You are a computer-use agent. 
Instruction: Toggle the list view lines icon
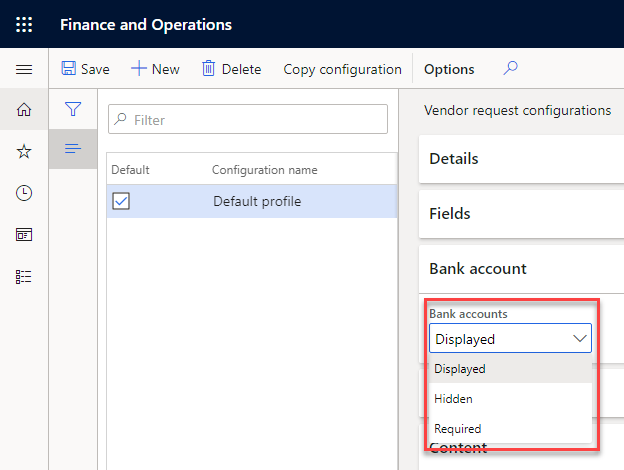point(73,149)
